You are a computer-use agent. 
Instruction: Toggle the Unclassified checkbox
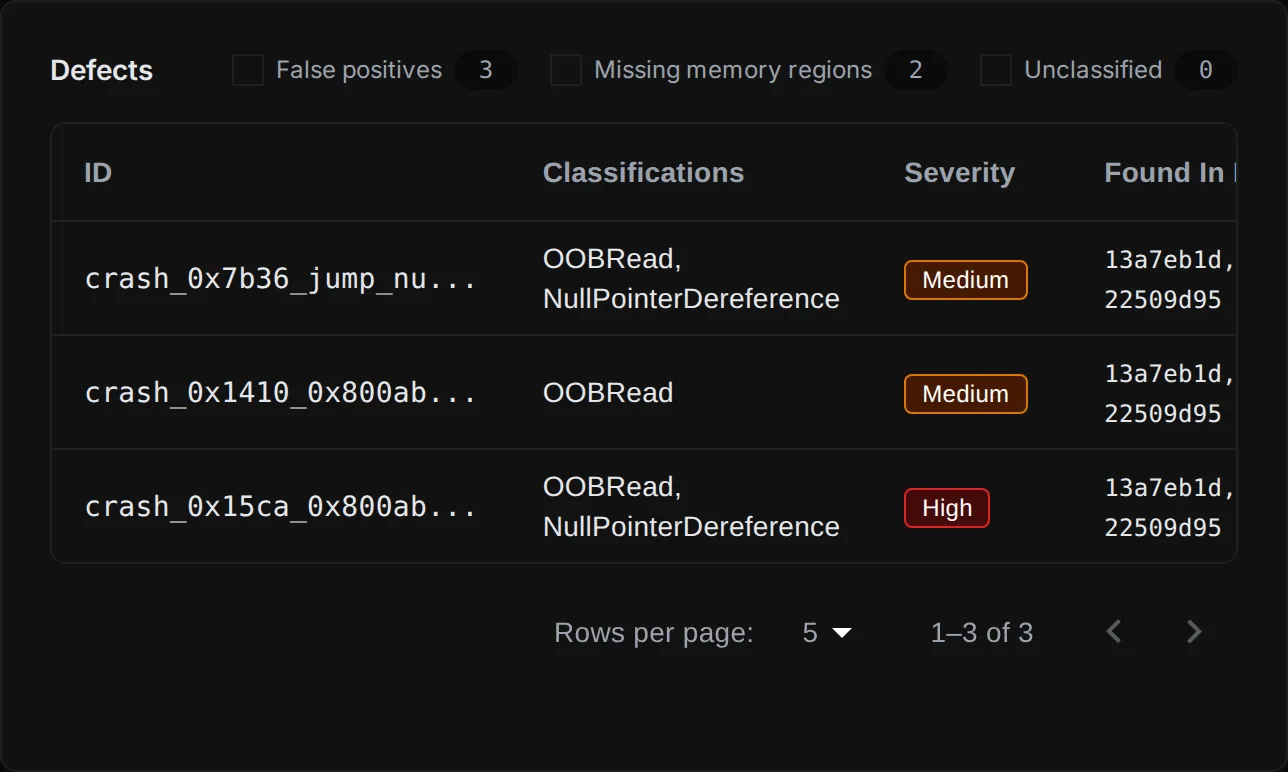pyautogui.click(x=996, y=70)
